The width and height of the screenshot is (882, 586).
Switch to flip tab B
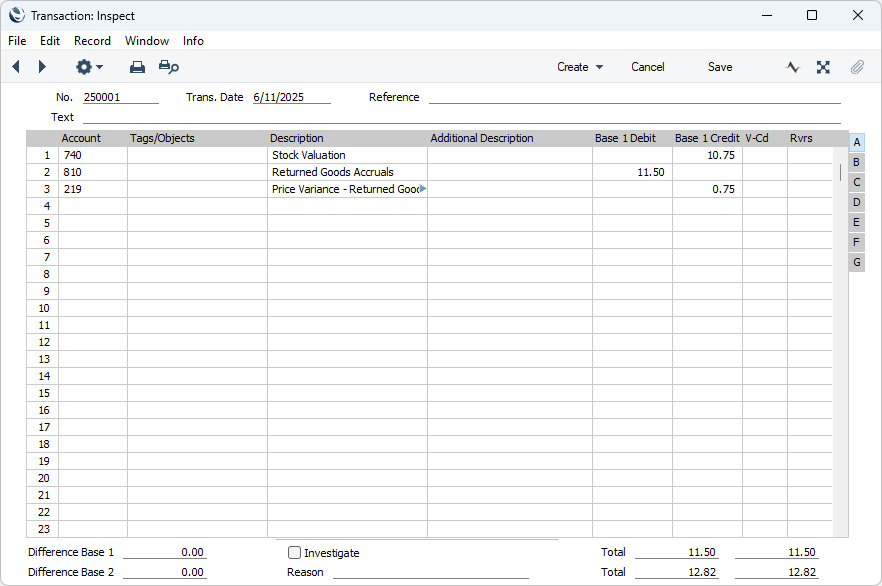[857, 162]
